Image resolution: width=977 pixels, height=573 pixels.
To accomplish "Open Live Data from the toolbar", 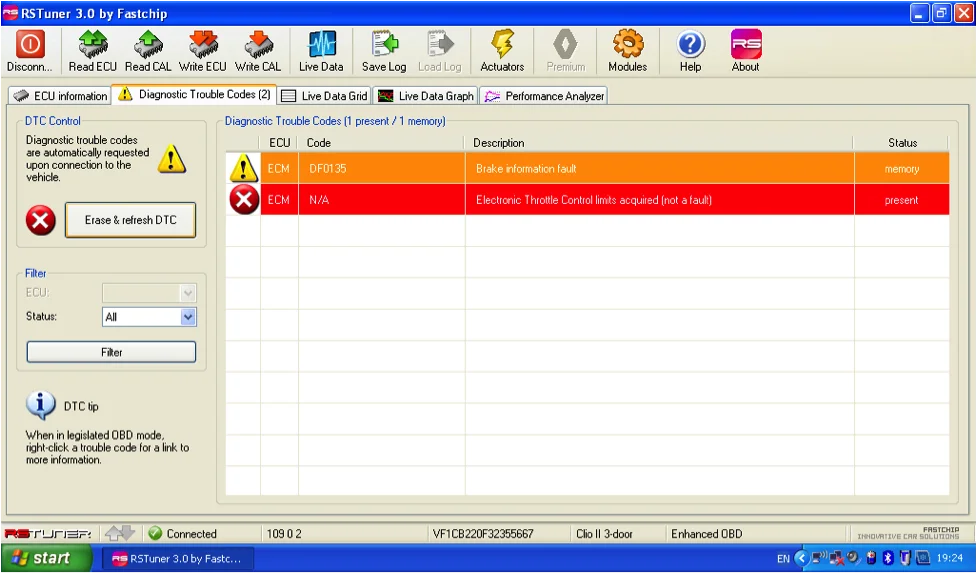I will pyautogui.click(x=322, y=51).
